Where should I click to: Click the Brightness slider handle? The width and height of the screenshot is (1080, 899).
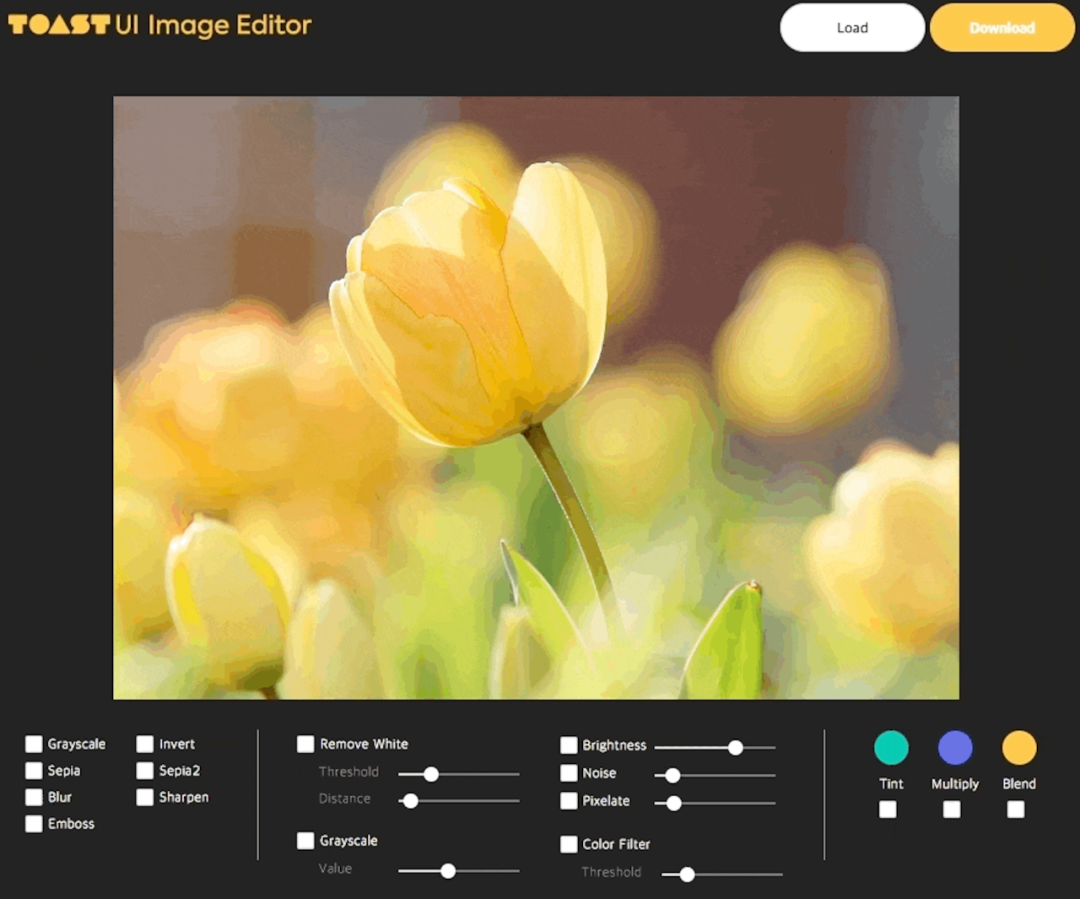click(x=736, y=747)
